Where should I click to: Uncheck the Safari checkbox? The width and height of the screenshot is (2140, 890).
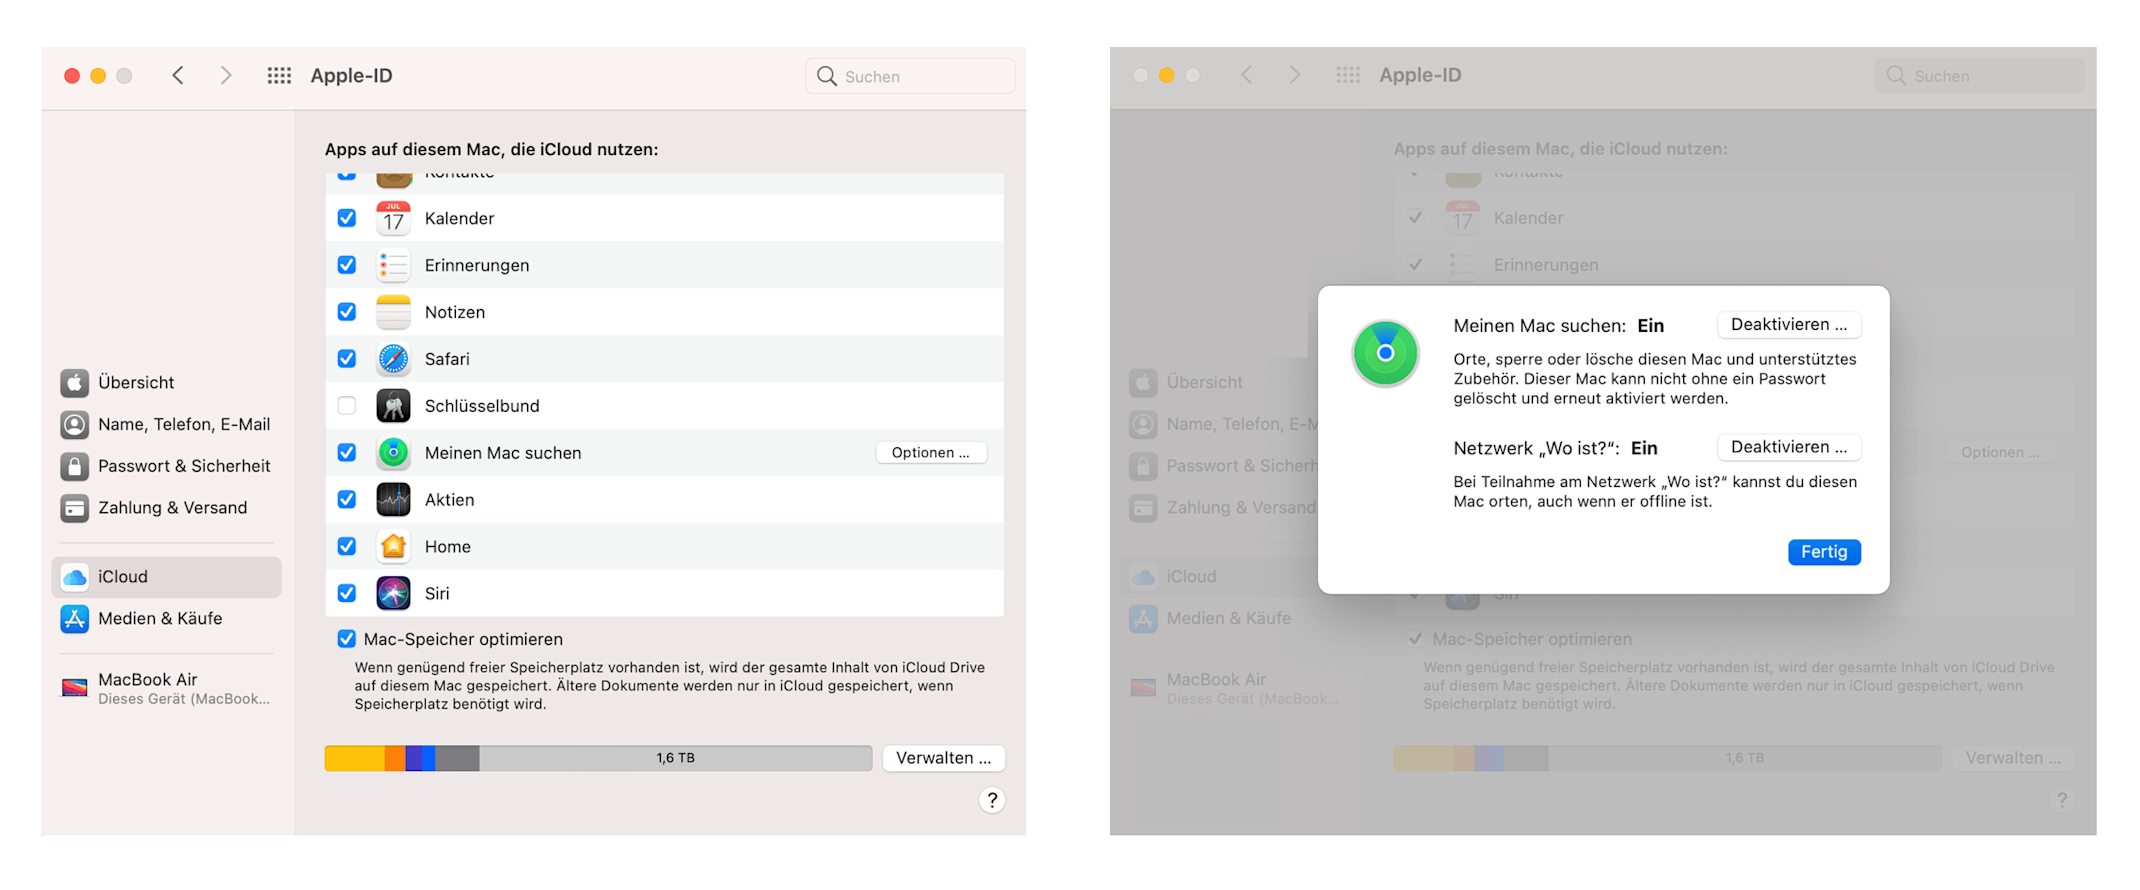[347, 359]
